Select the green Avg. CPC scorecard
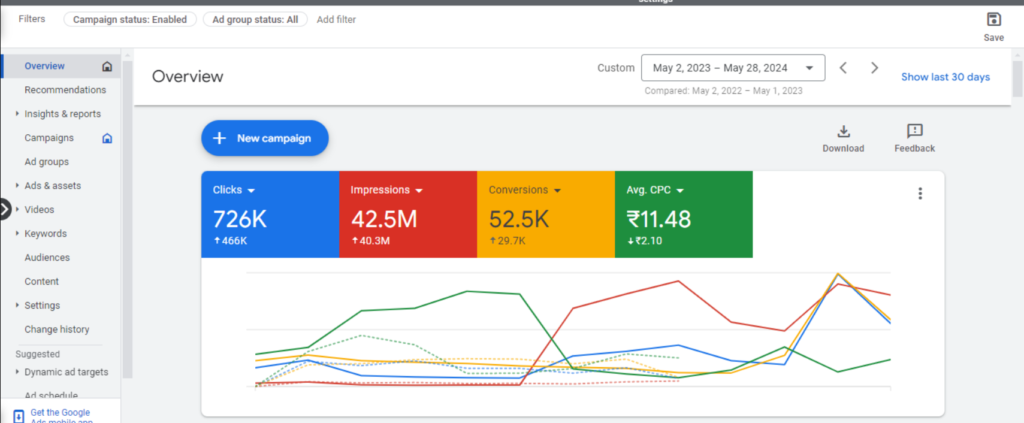 pos(684,215)
